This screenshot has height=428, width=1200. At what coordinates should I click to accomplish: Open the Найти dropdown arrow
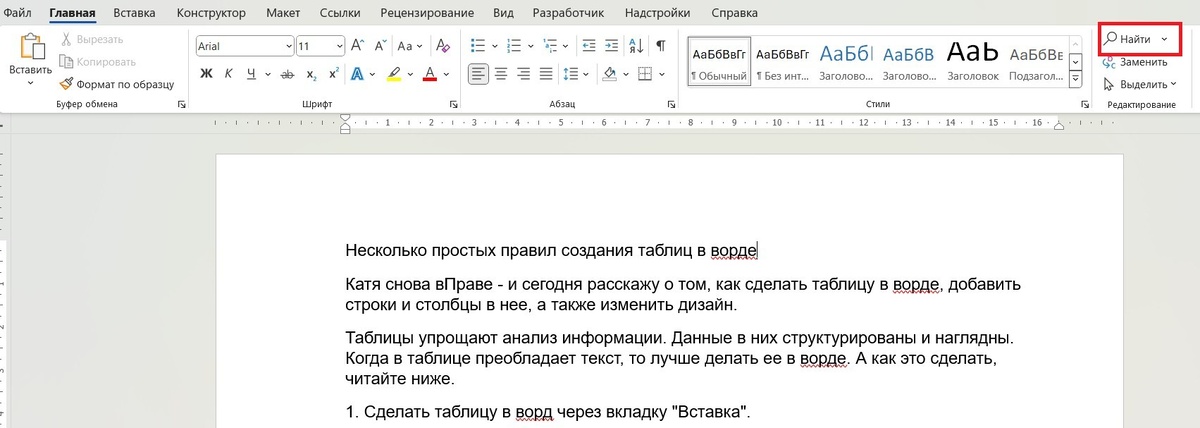pos(1165,38)
